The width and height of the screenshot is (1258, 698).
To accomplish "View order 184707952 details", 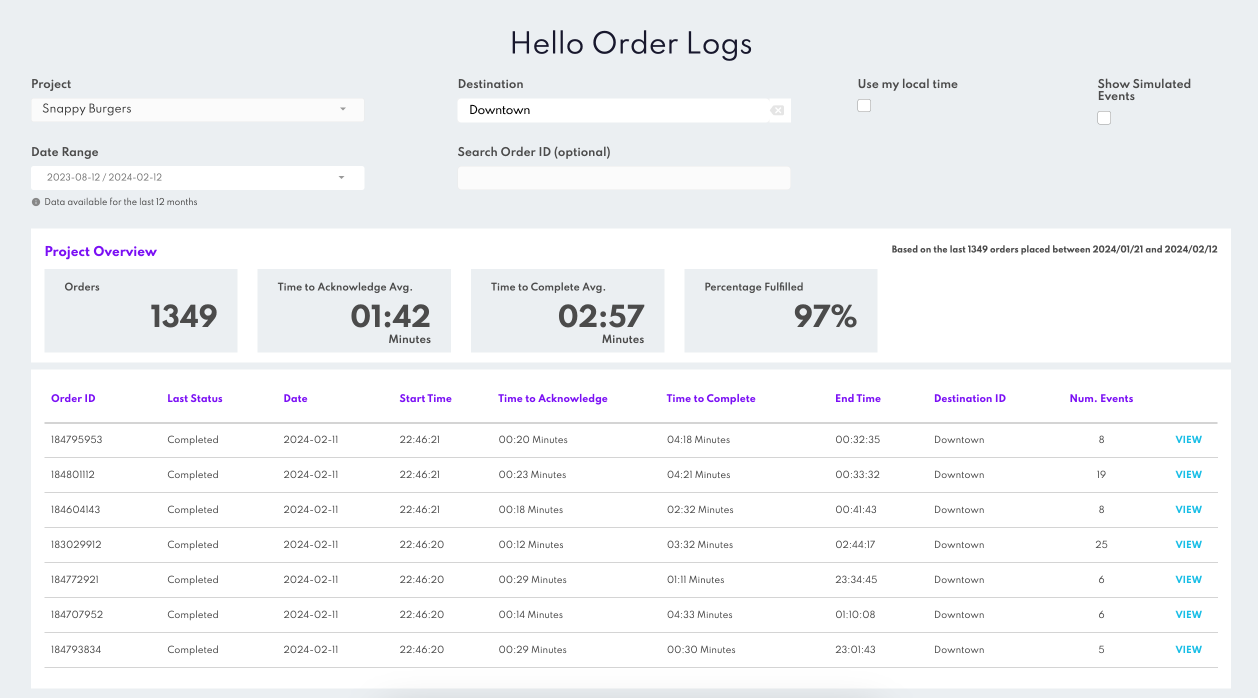I will (x=1188, y=615).
